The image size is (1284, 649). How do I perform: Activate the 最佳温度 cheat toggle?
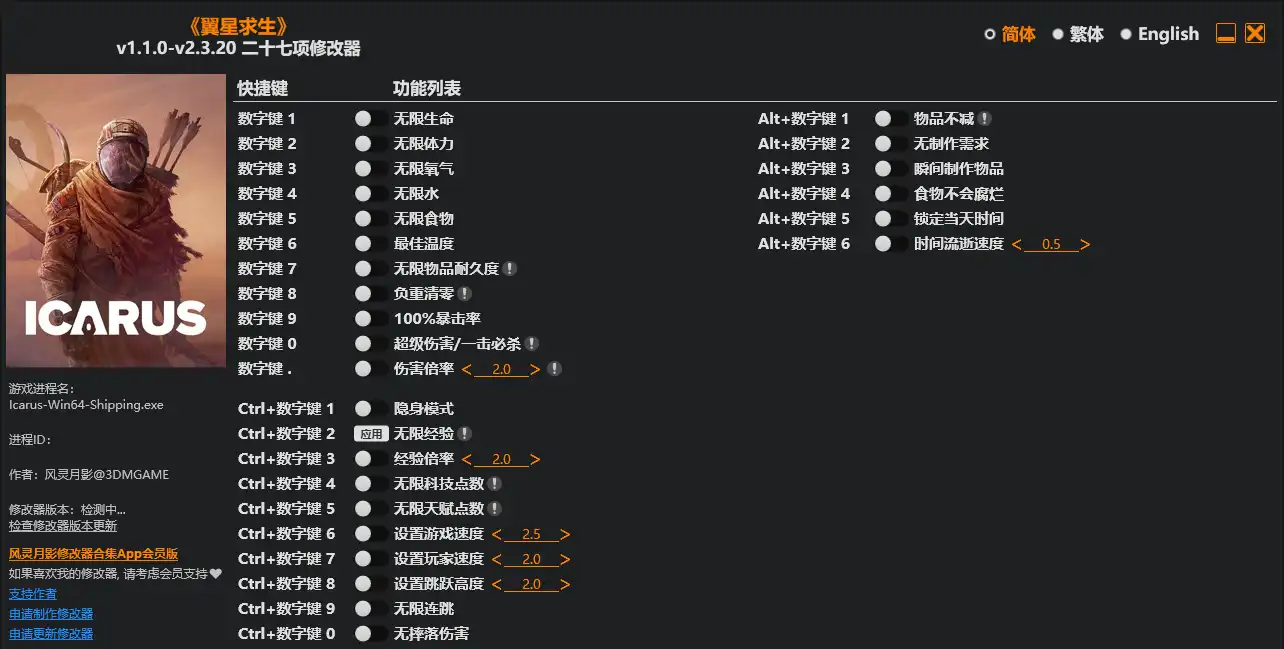coord(363,243)
